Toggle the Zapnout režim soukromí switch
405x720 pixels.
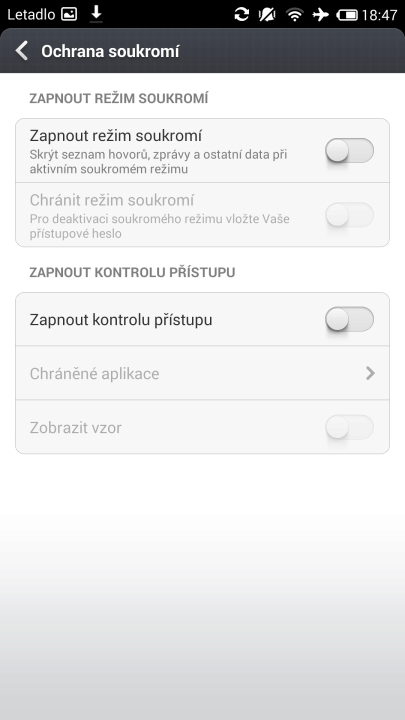point(349,151)
